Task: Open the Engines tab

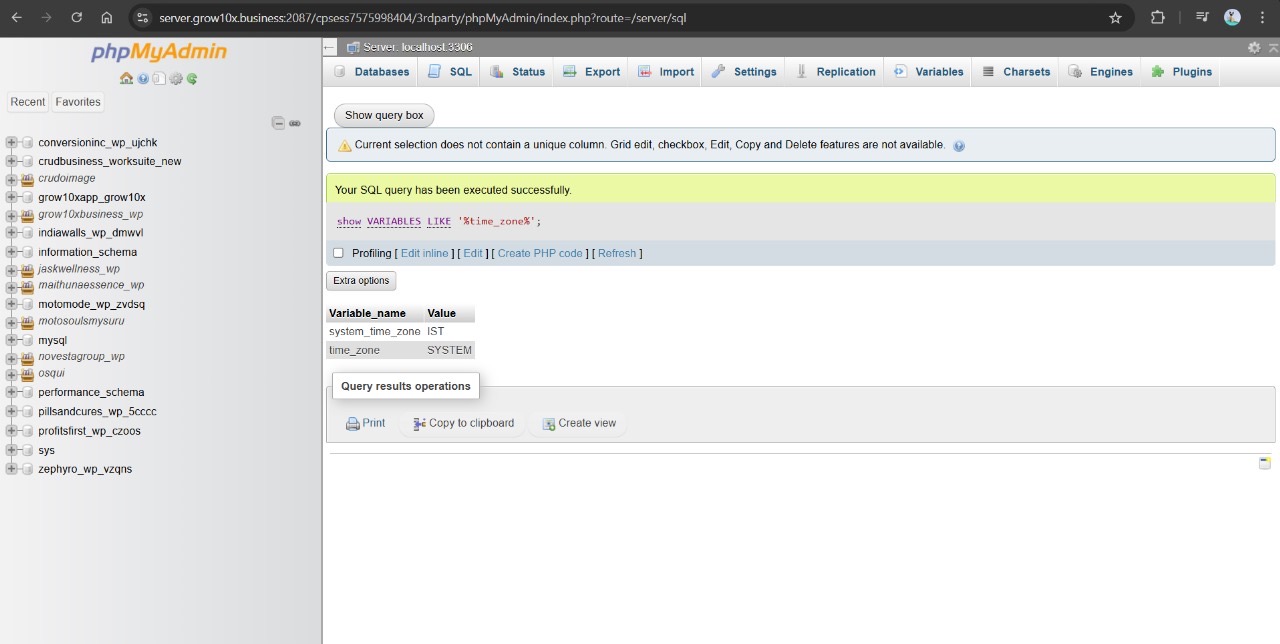Action: 1101,72
